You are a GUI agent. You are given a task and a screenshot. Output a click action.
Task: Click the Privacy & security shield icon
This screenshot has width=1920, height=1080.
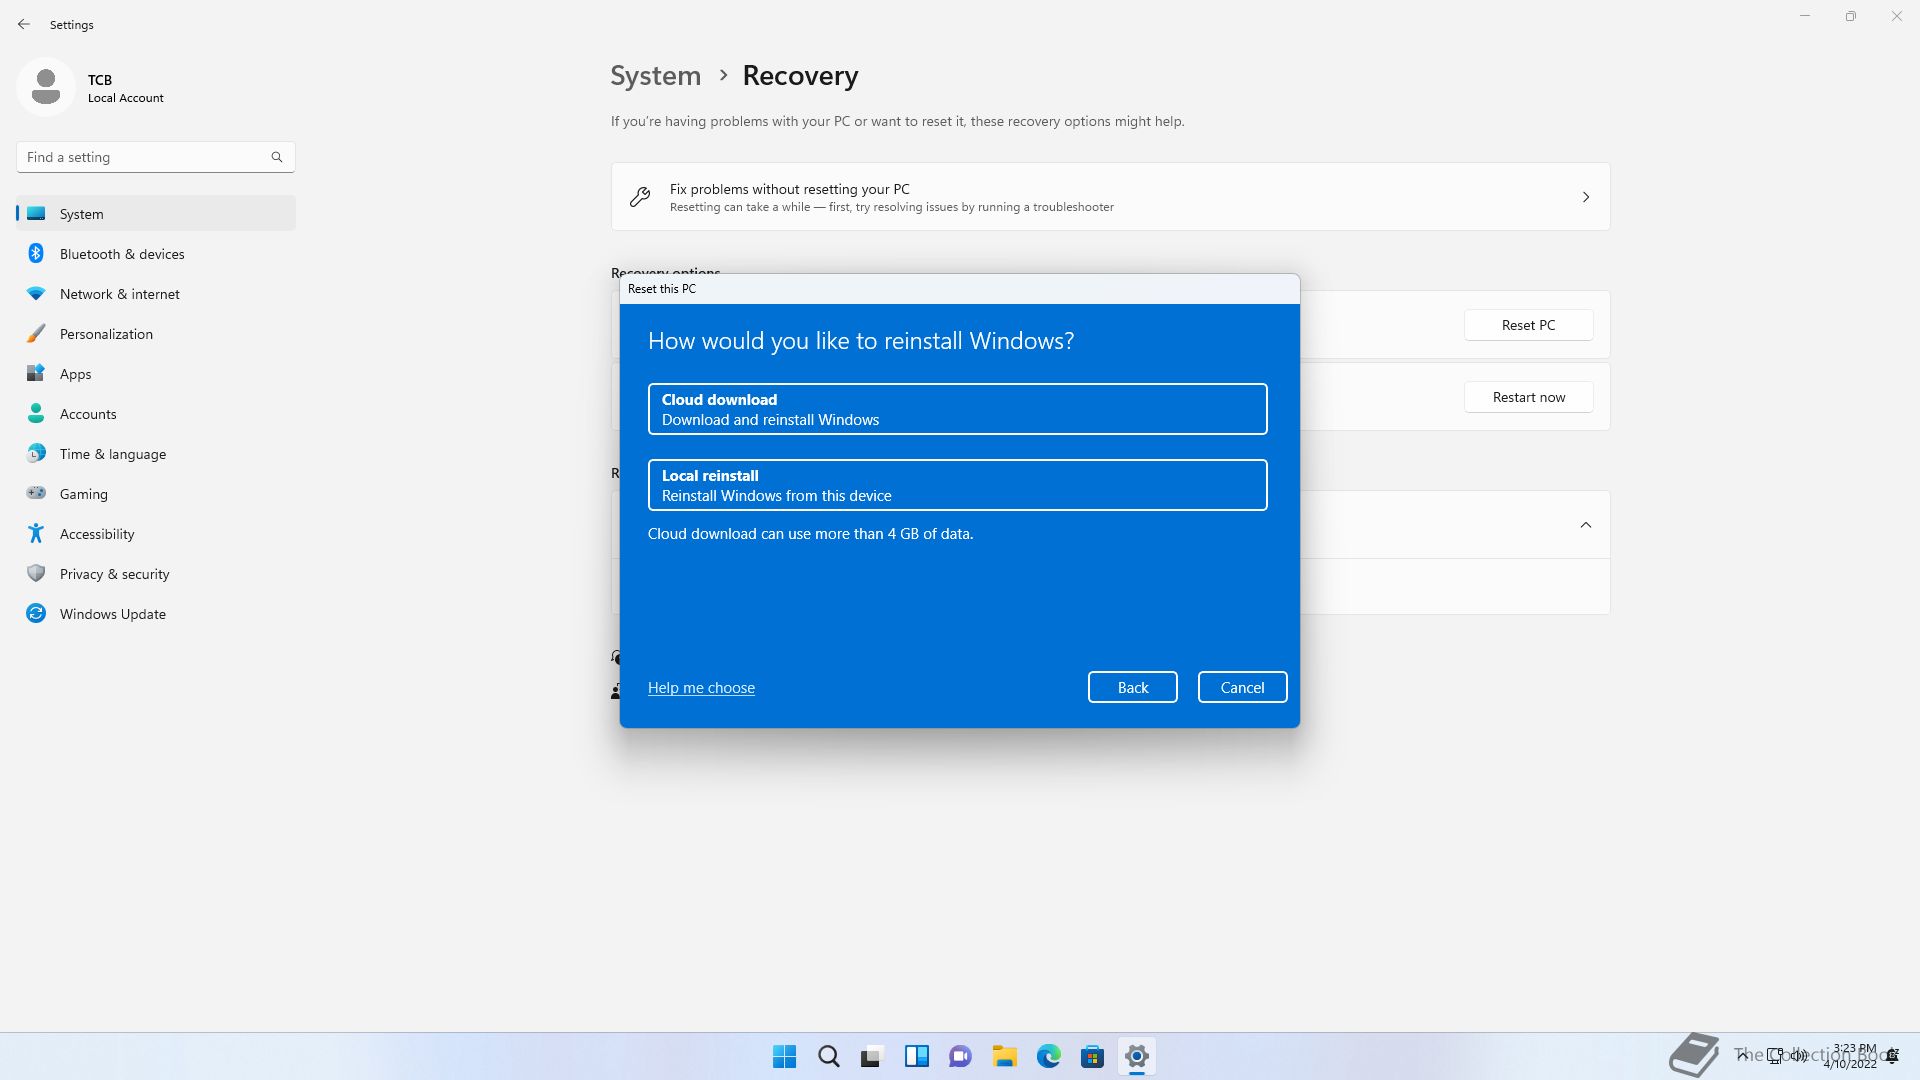click(x=36, y=573)
